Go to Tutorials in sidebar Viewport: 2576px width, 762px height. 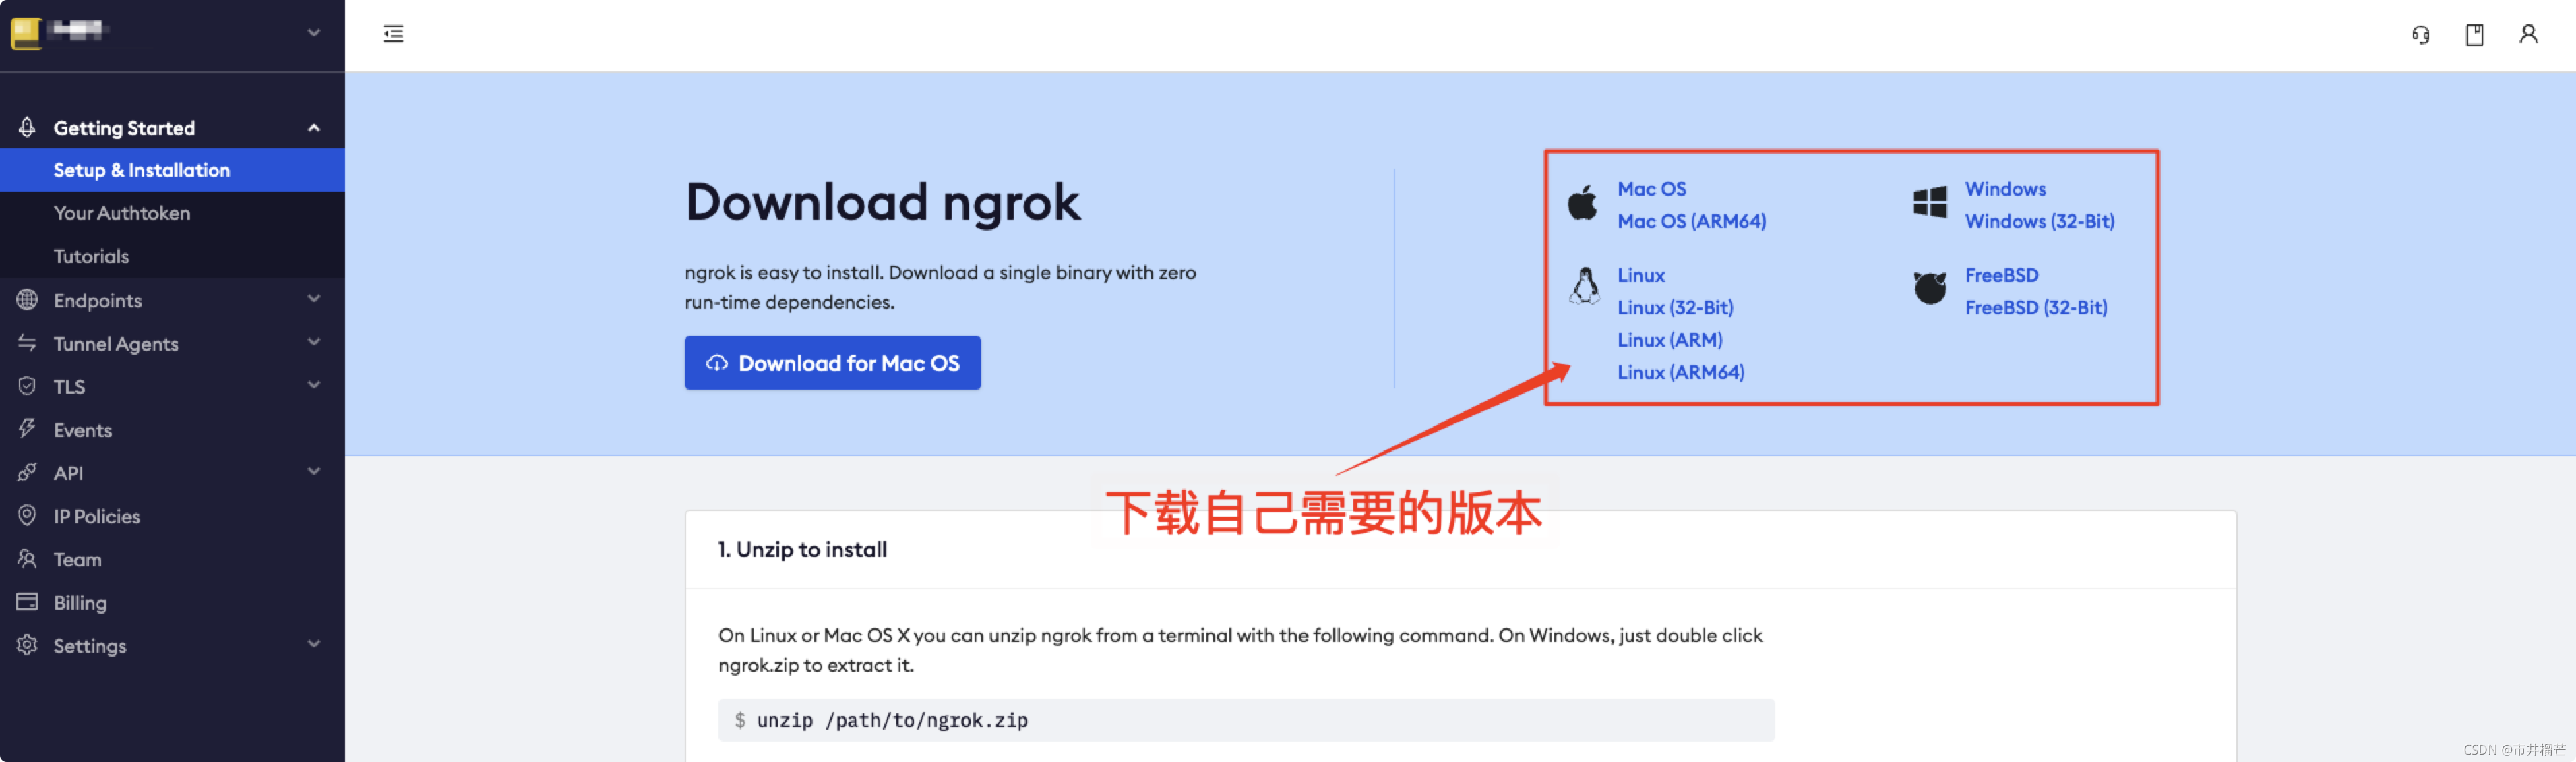pos(91,256)
